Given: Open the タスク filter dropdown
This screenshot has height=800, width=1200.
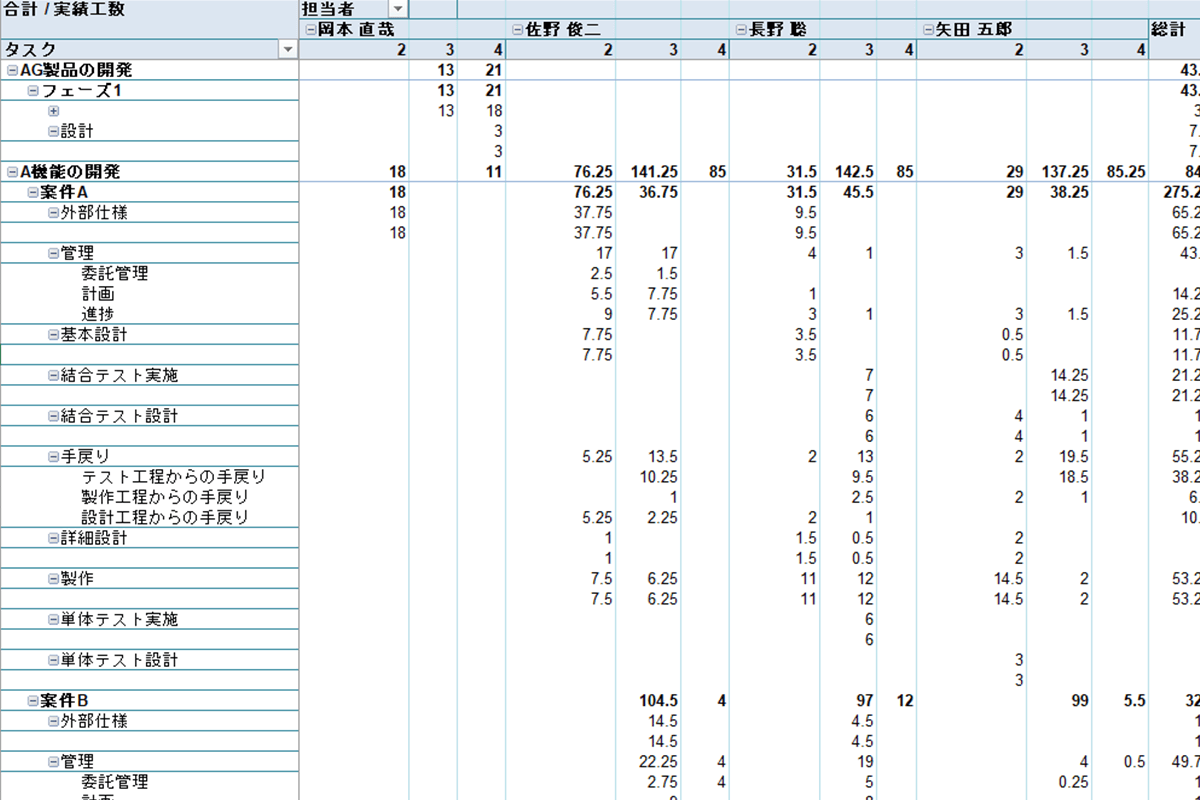Looking at the screenshot, I should point(288,50).
